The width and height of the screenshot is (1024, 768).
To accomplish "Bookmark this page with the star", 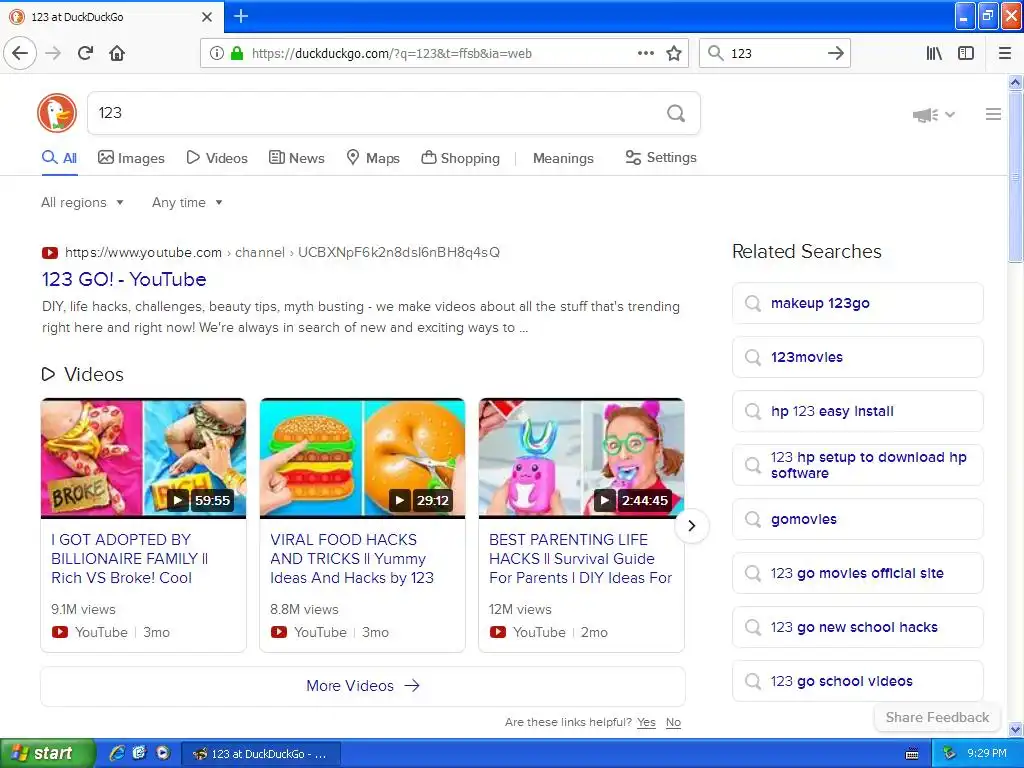I will [x=673, y=53].
